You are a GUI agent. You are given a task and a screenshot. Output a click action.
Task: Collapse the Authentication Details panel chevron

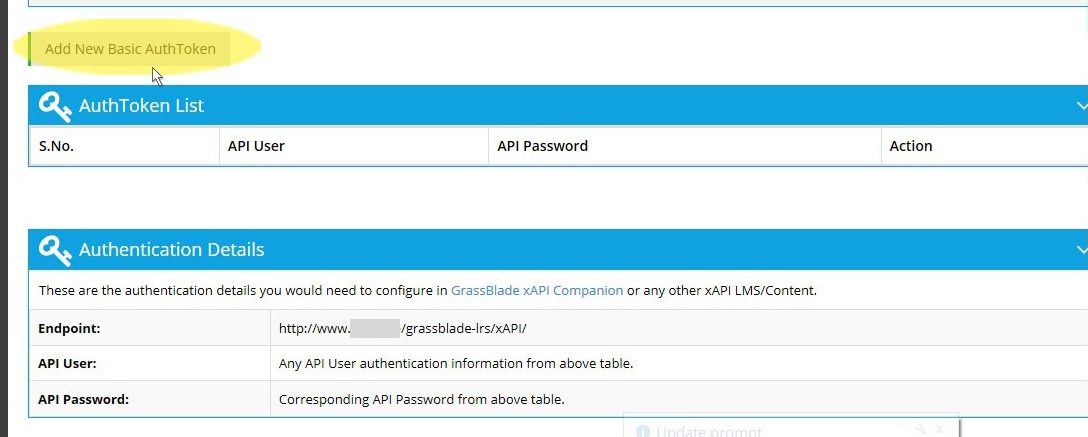pos(1082,250)
